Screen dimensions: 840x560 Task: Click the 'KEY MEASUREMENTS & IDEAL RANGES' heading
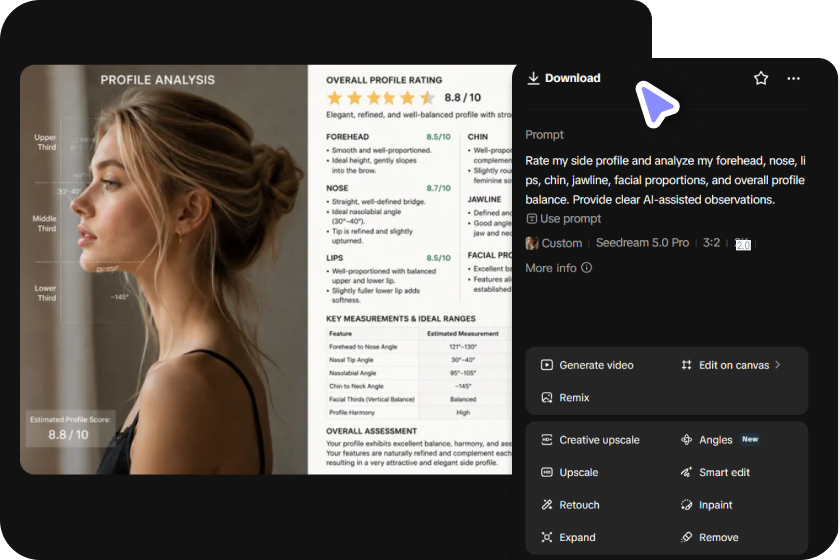[x=401, y=318]
